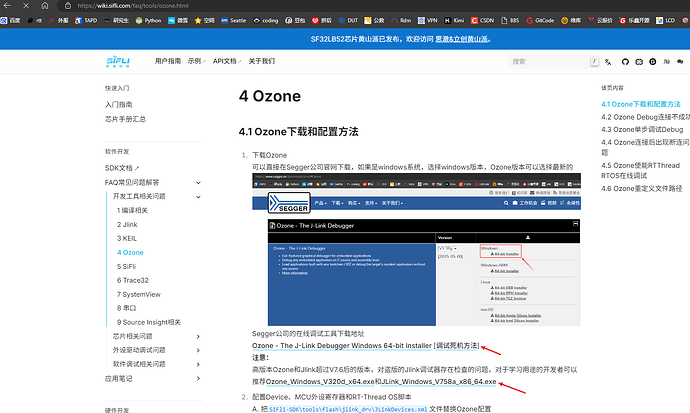690x413 pixels.
Task: Jump to 4.6 Ozone重定义文件路径 in contents
Action: [x=642, y=188]
